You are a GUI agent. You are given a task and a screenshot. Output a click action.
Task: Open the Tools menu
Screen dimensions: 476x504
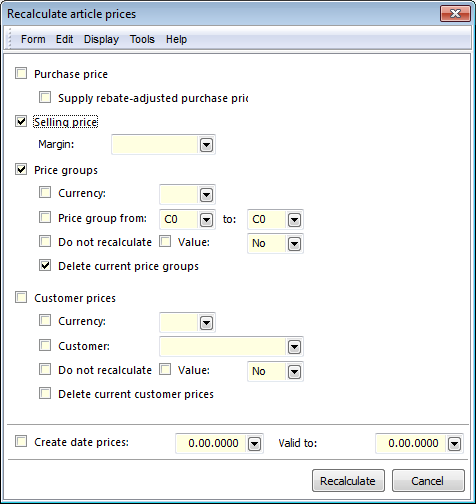pyautogui.click(x=142, y=39)
